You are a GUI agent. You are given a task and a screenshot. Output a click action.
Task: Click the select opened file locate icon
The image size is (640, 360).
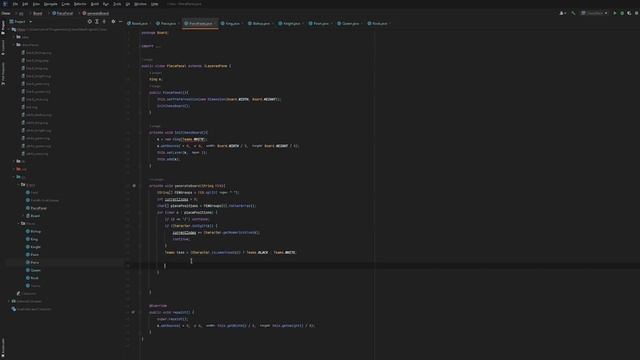(x=90, y=22)
